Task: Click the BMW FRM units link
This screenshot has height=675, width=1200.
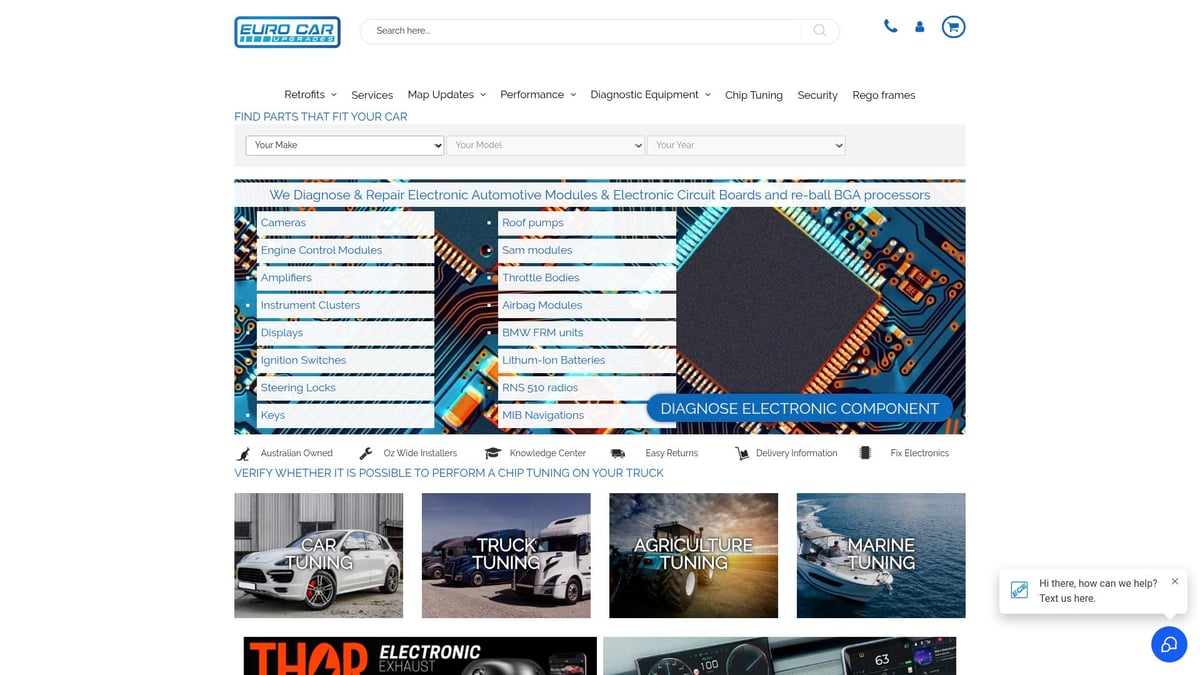Action: [x=542, y=333]
